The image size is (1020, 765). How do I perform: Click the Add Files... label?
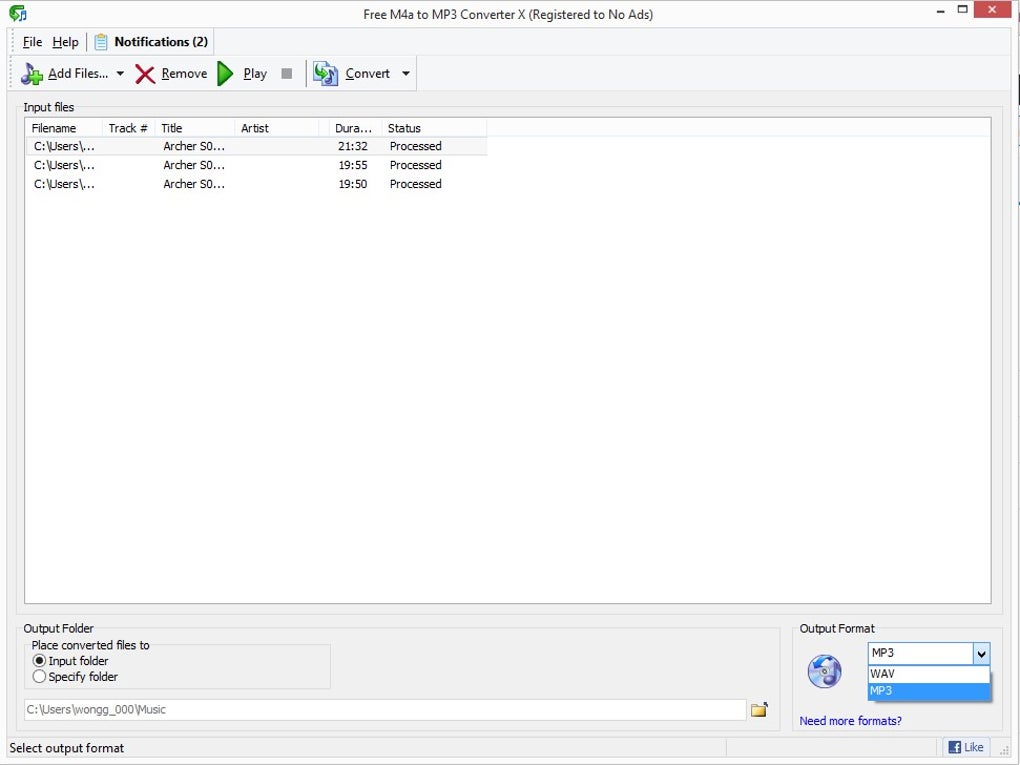[78, 74]
